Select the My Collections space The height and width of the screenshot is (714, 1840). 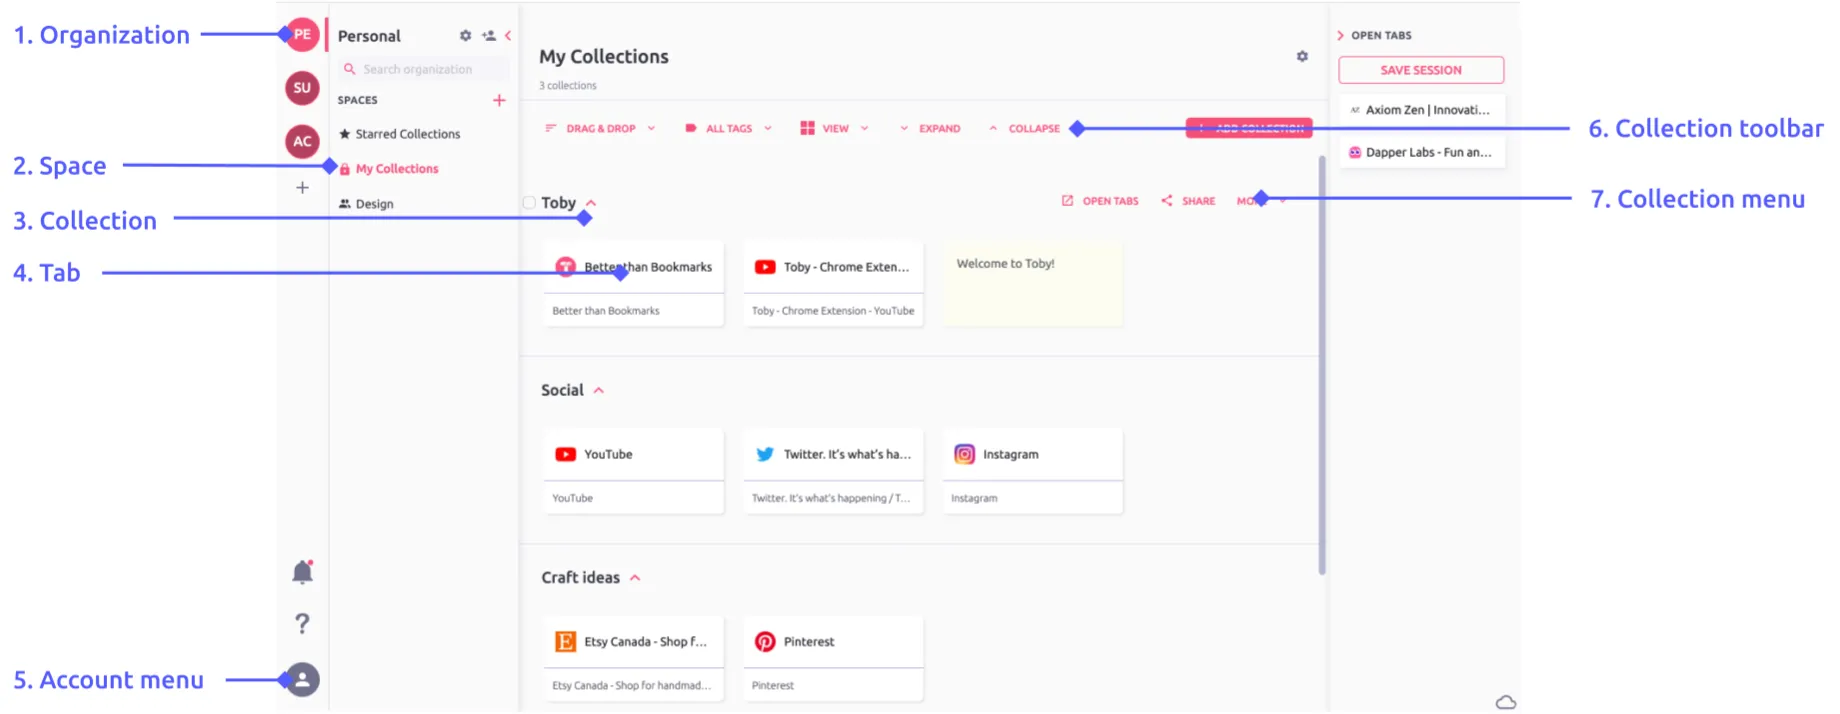pos(390,169)
